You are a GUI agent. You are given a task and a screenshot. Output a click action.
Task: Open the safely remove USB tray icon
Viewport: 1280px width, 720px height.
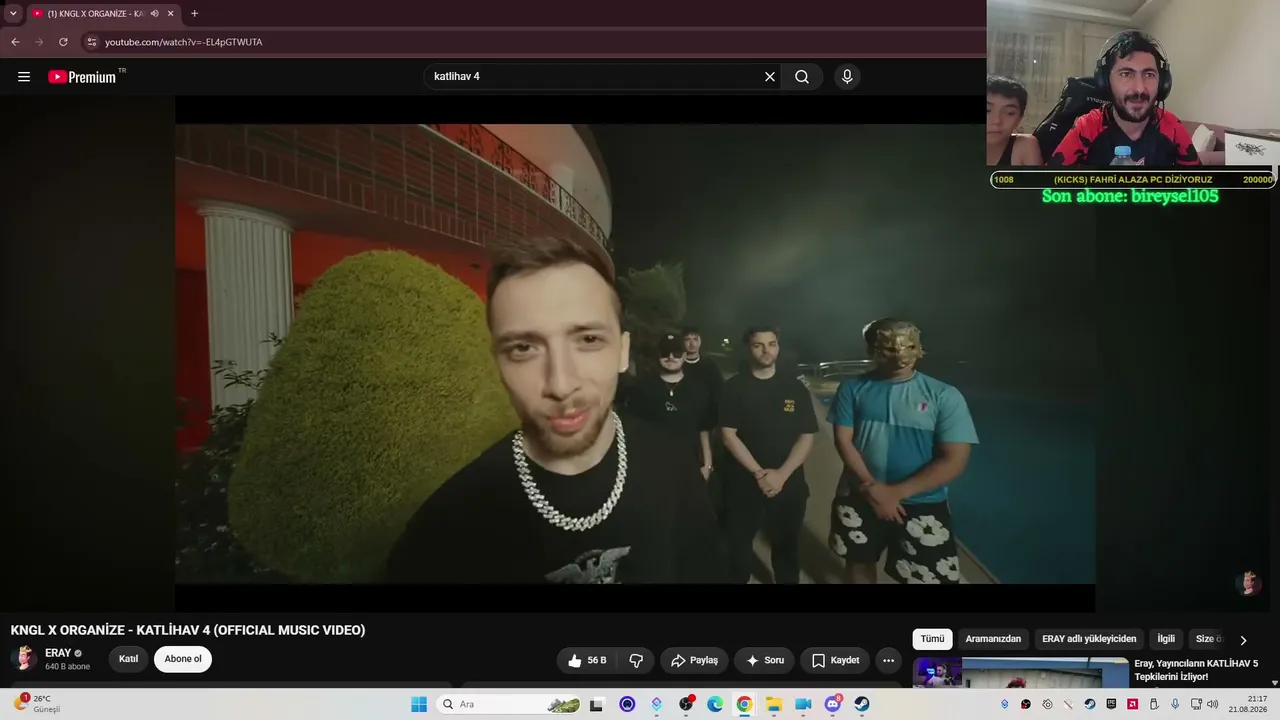tap(1154, 704)
